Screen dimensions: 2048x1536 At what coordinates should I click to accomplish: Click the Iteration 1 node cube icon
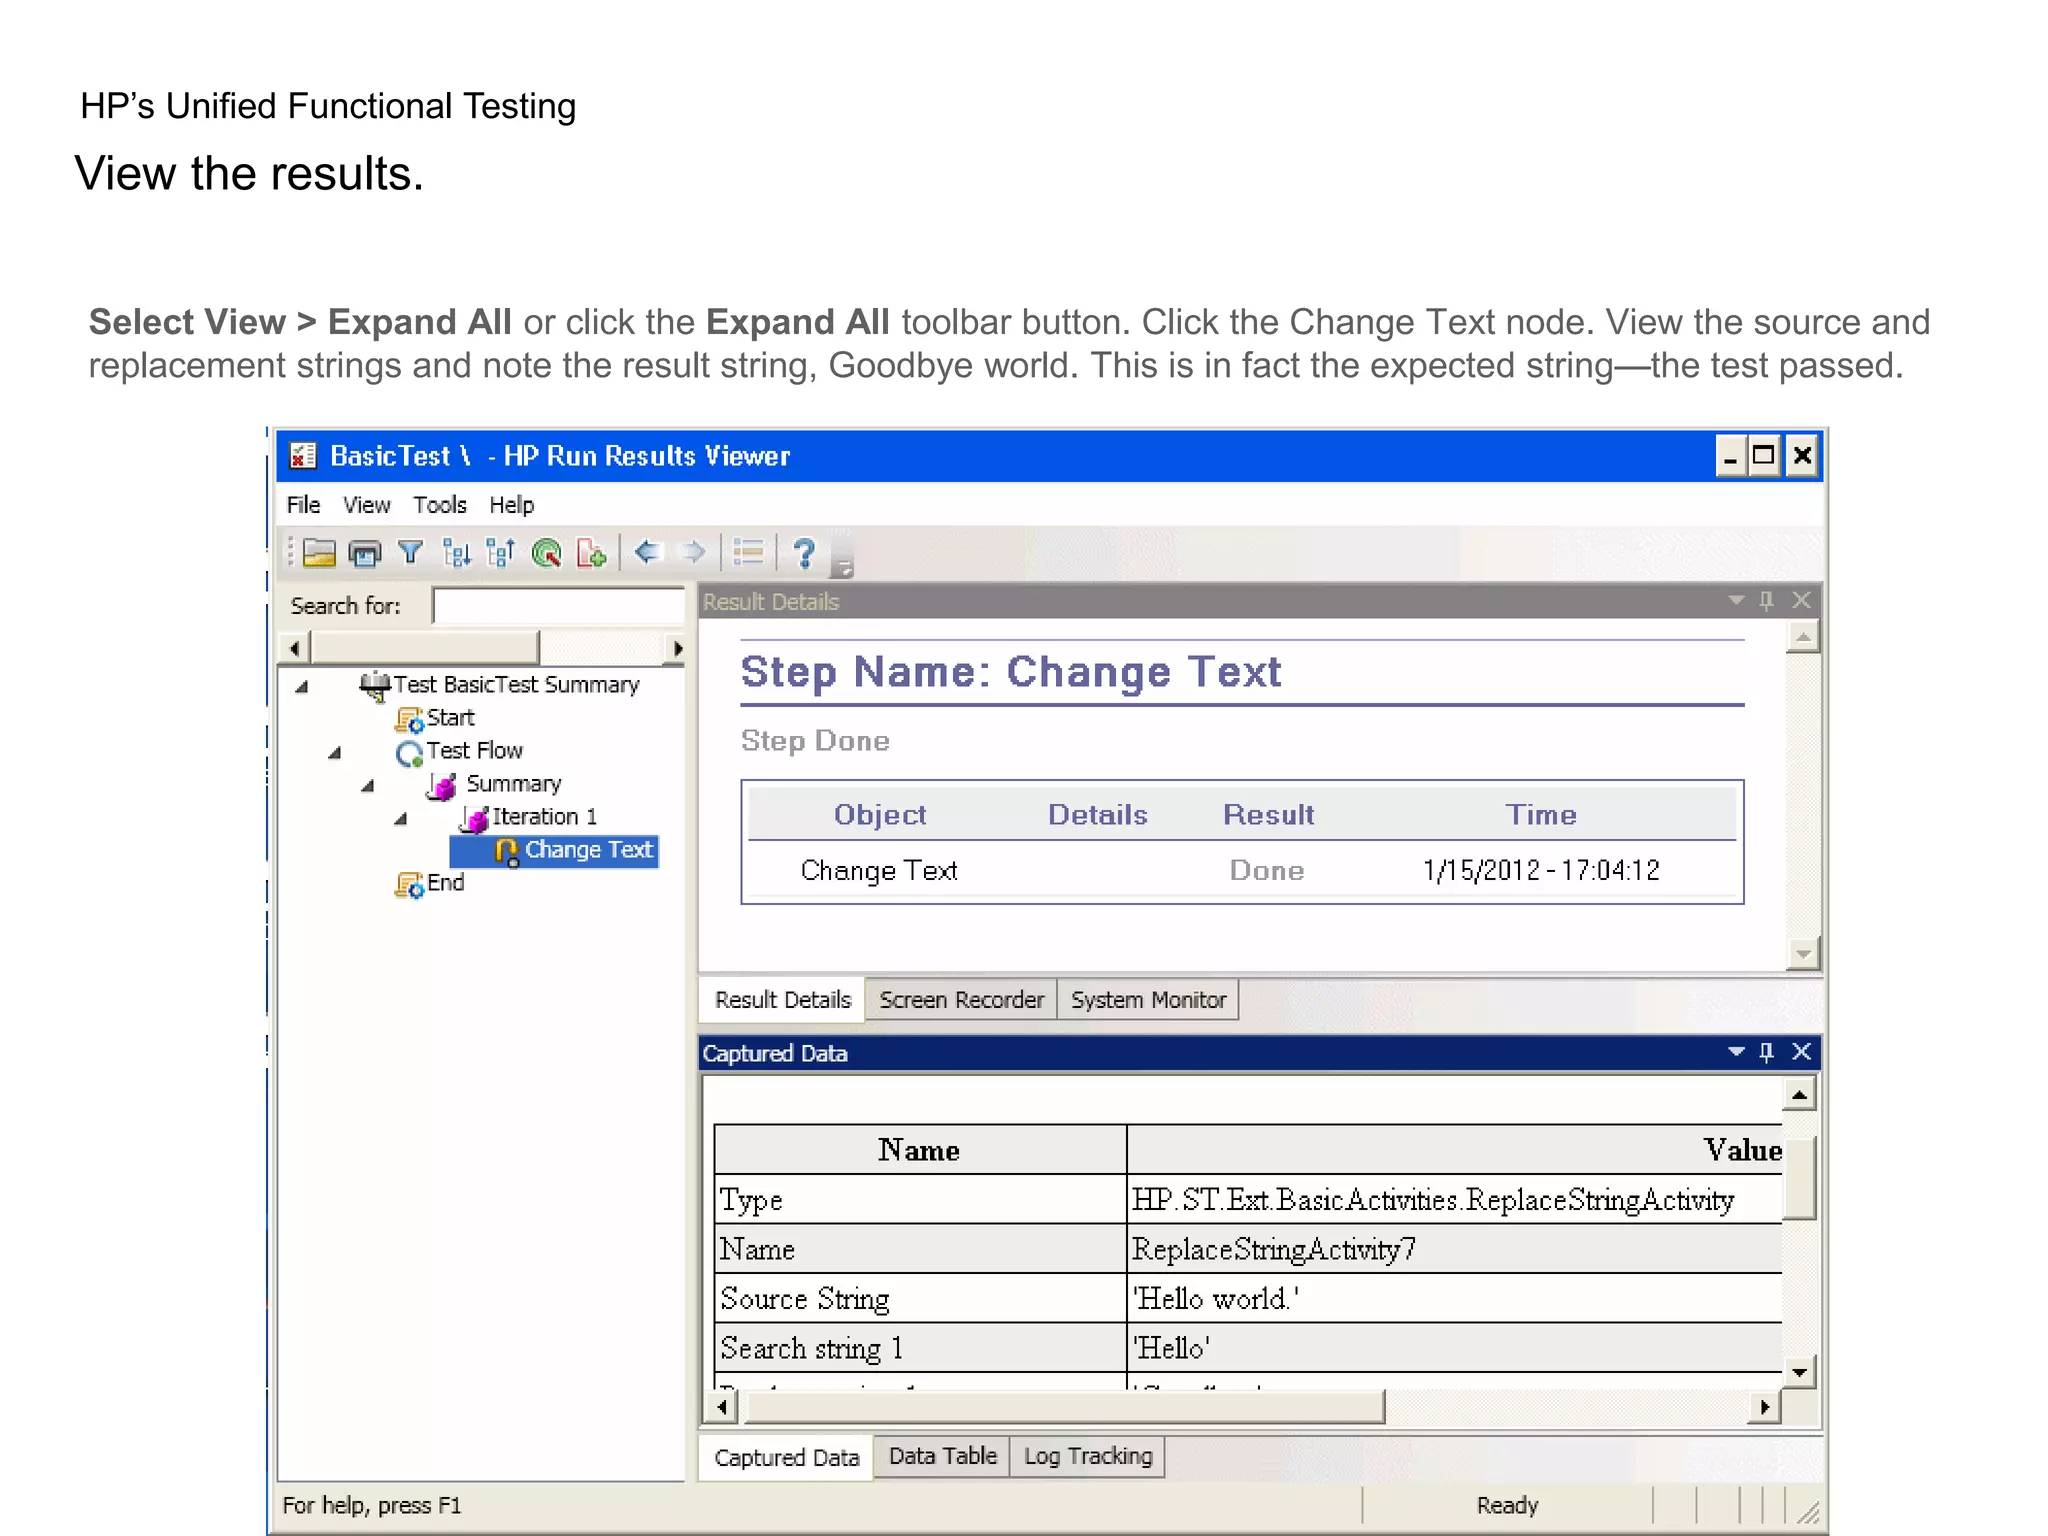[475, 819]
